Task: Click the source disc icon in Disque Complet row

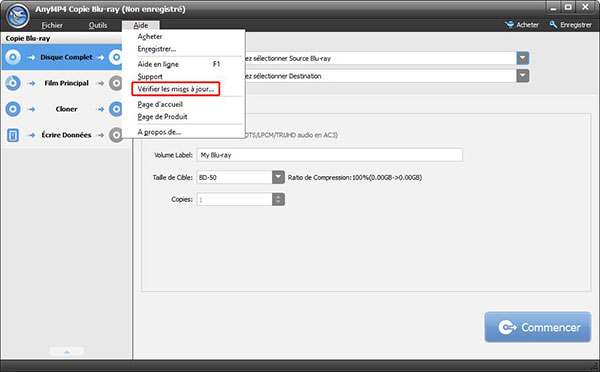Action: [13, 57]
